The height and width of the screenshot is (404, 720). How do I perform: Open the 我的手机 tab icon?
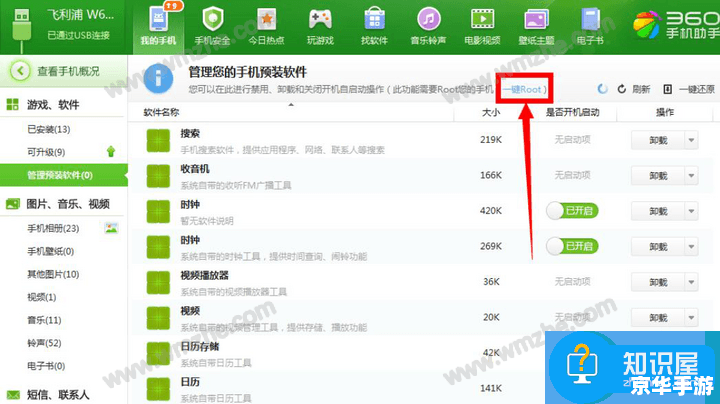point(158,19)
